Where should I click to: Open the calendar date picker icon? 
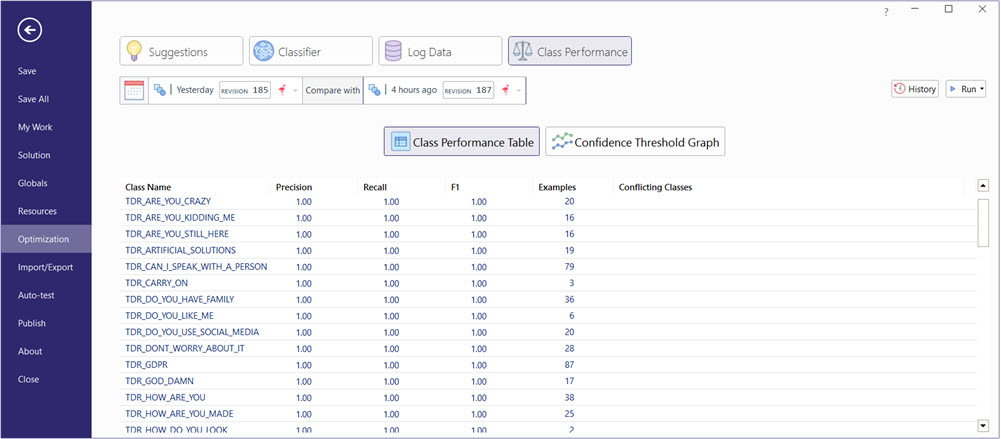click(x=134, y=90)
